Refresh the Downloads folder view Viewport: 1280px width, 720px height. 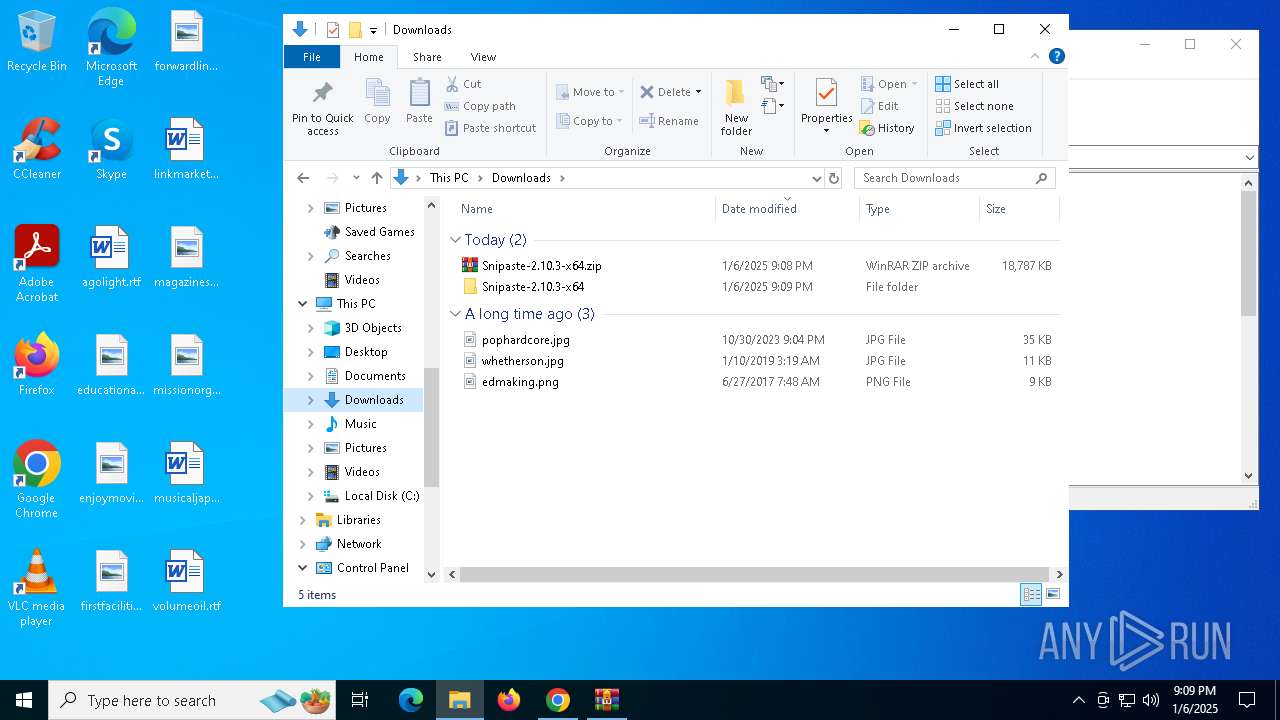point(834,178)
